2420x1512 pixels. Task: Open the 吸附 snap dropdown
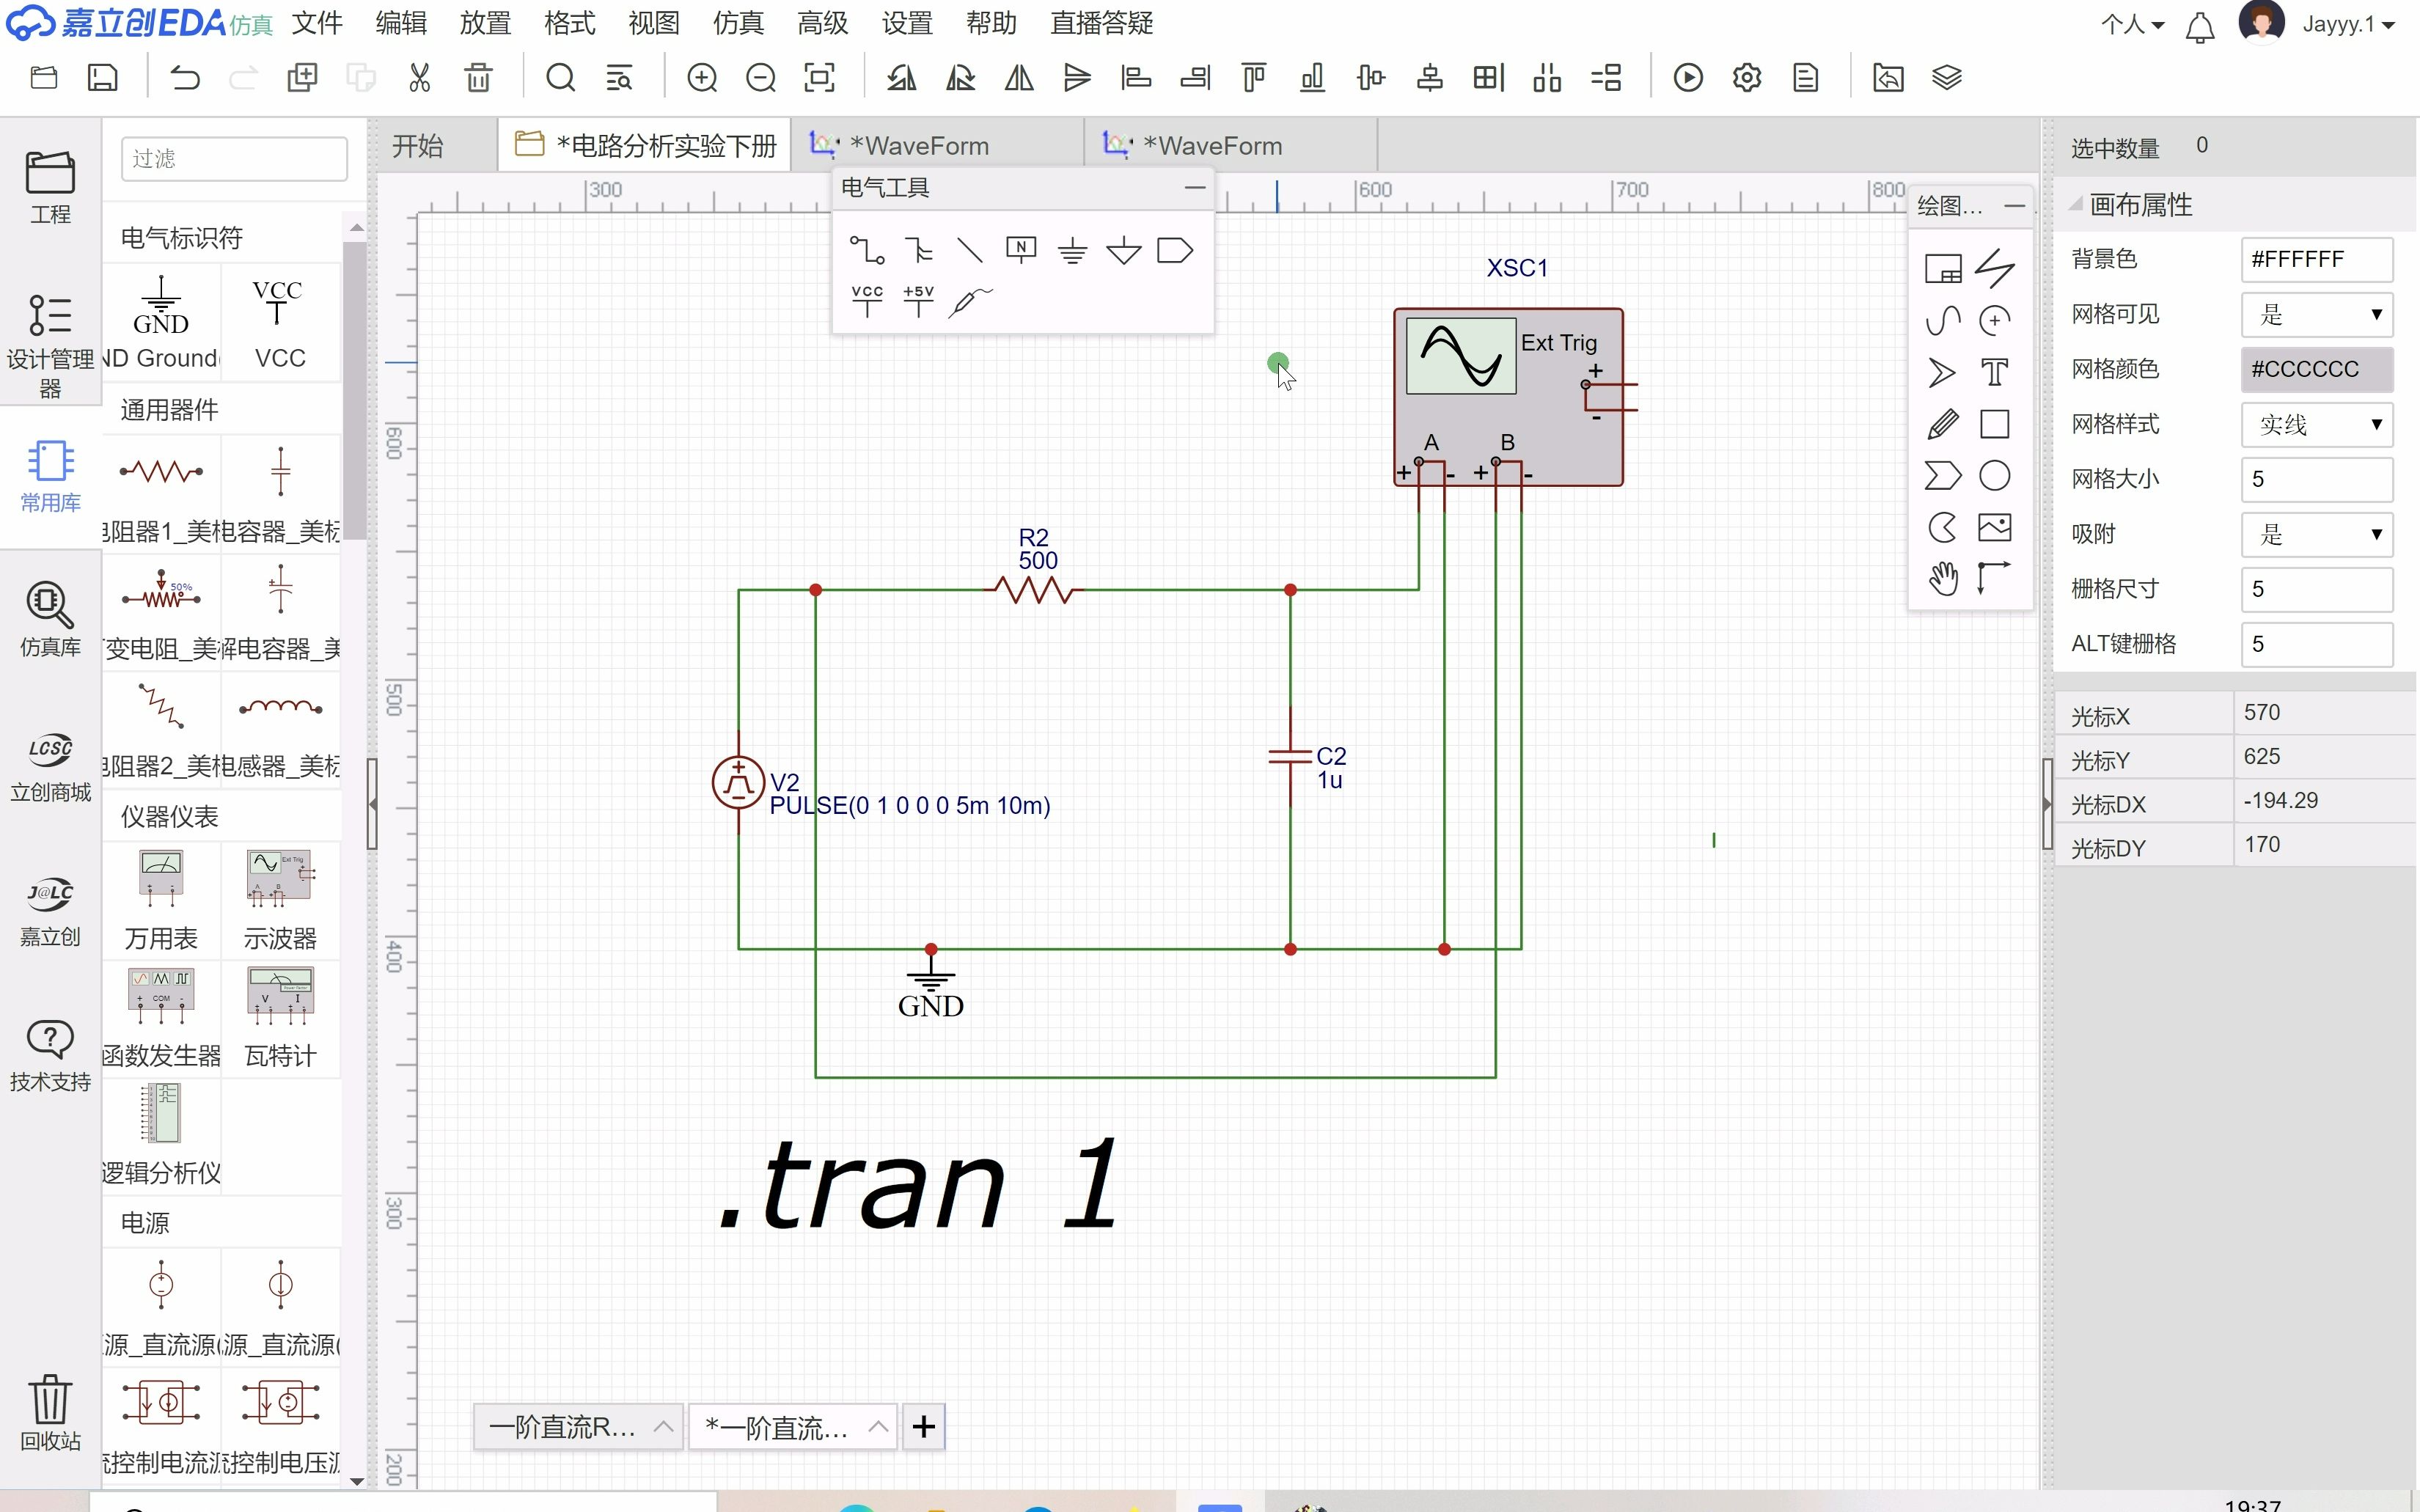[x=2316, y=535]
